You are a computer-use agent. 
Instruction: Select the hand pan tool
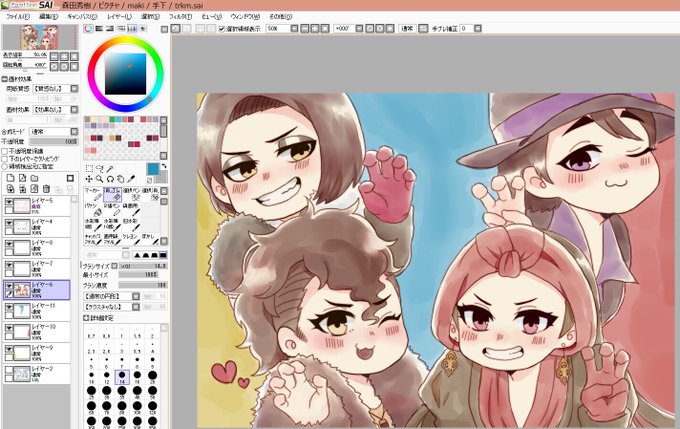click(121, 179)
